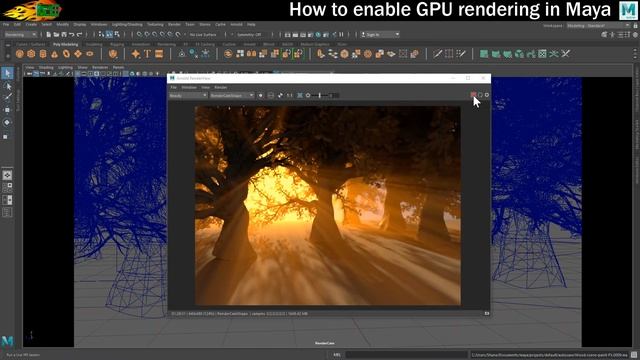This screenshot has height=360, width=640.
Task: Toggle Select by hierarchy mode
Action: click(101, 35)
